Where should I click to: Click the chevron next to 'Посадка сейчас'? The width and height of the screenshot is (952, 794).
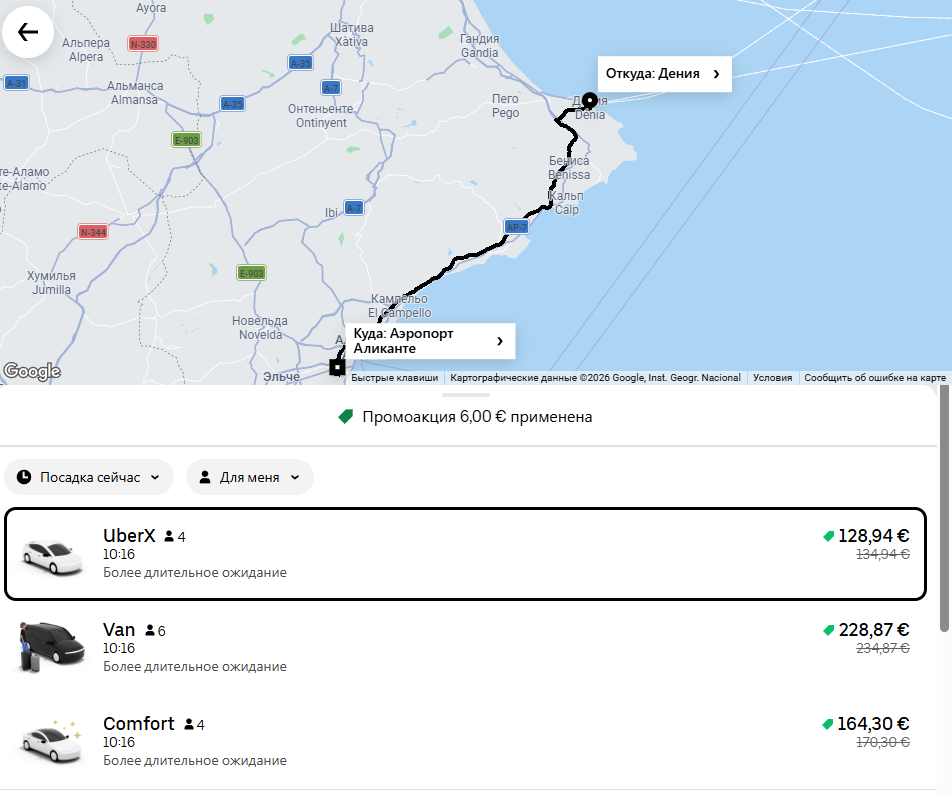(x=155, y=477)
